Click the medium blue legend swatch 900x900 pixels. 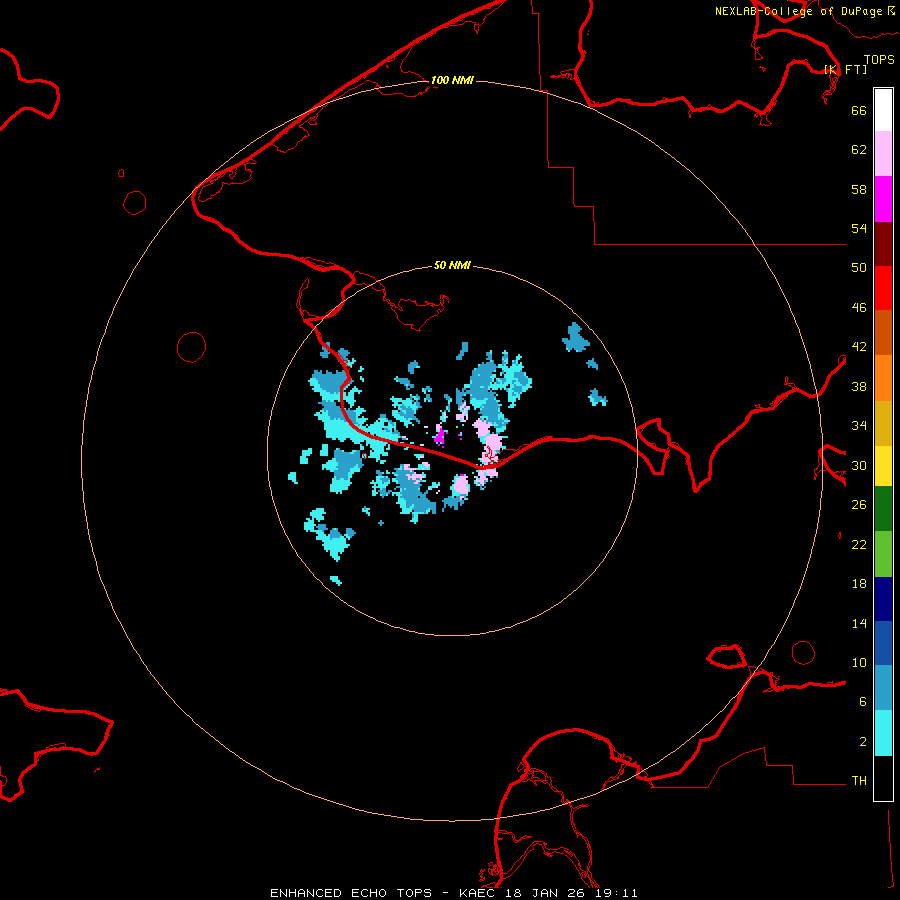click(883, 643)
